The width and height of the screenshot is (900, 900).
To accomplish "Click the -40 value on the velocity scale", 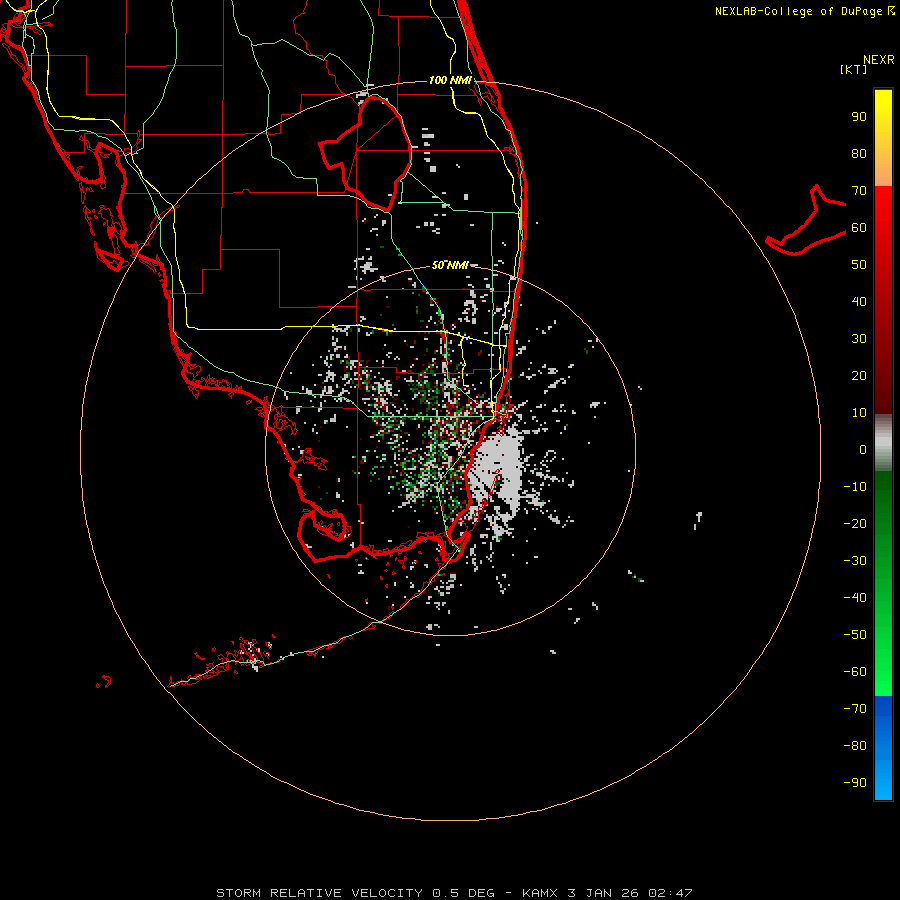I will point(855,598).
